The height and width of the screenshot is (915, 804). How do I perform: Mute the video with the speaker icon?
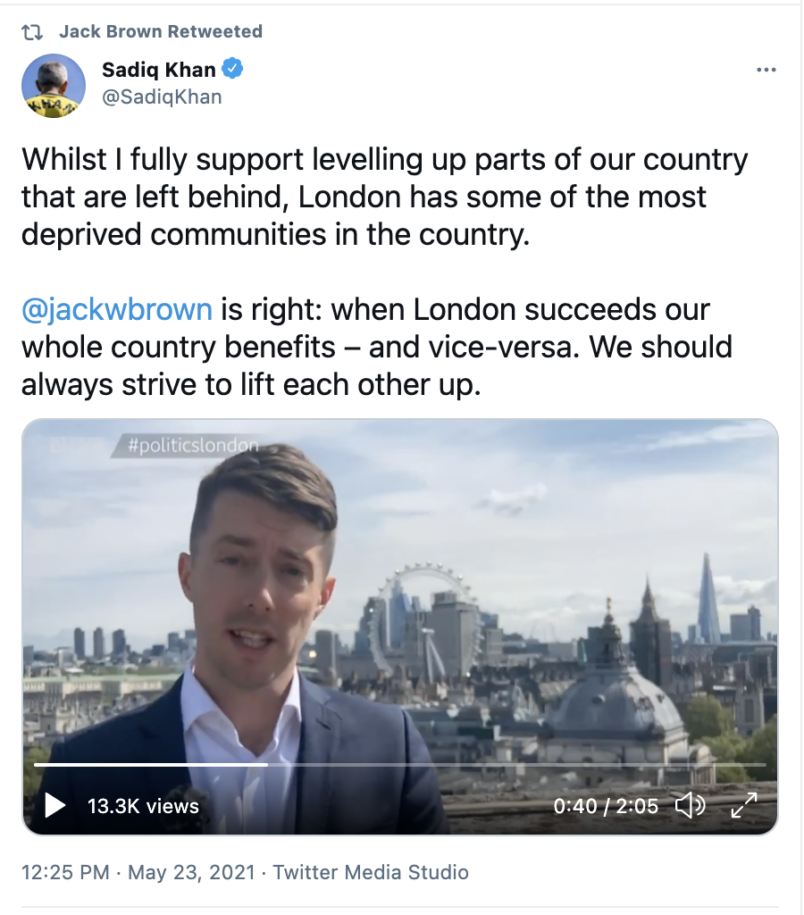[690, 806]
